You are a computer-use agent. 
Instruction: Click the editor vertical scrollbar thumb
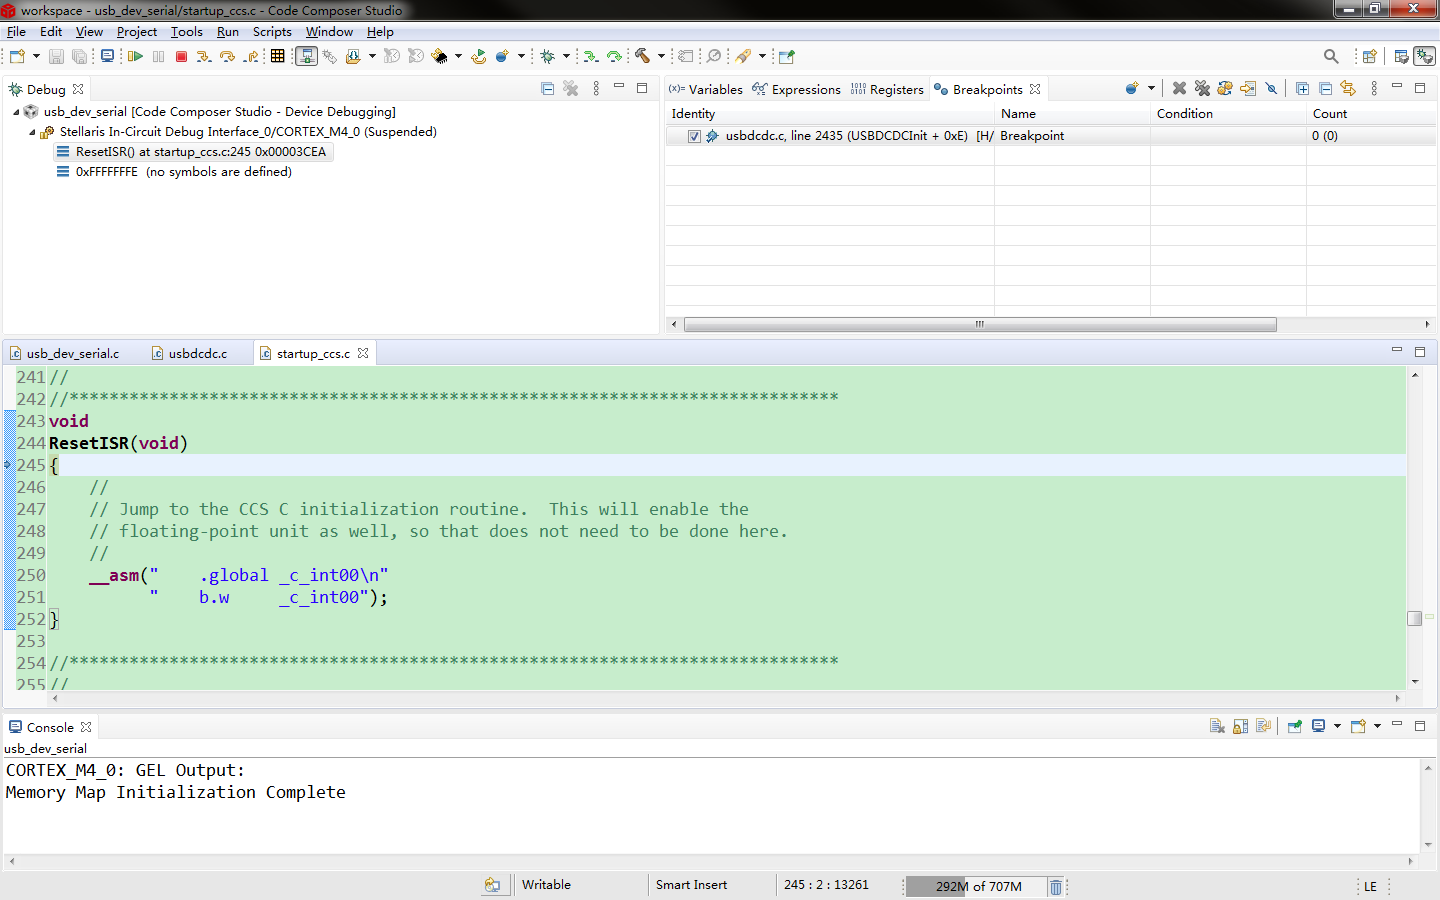coord(1415,618)
